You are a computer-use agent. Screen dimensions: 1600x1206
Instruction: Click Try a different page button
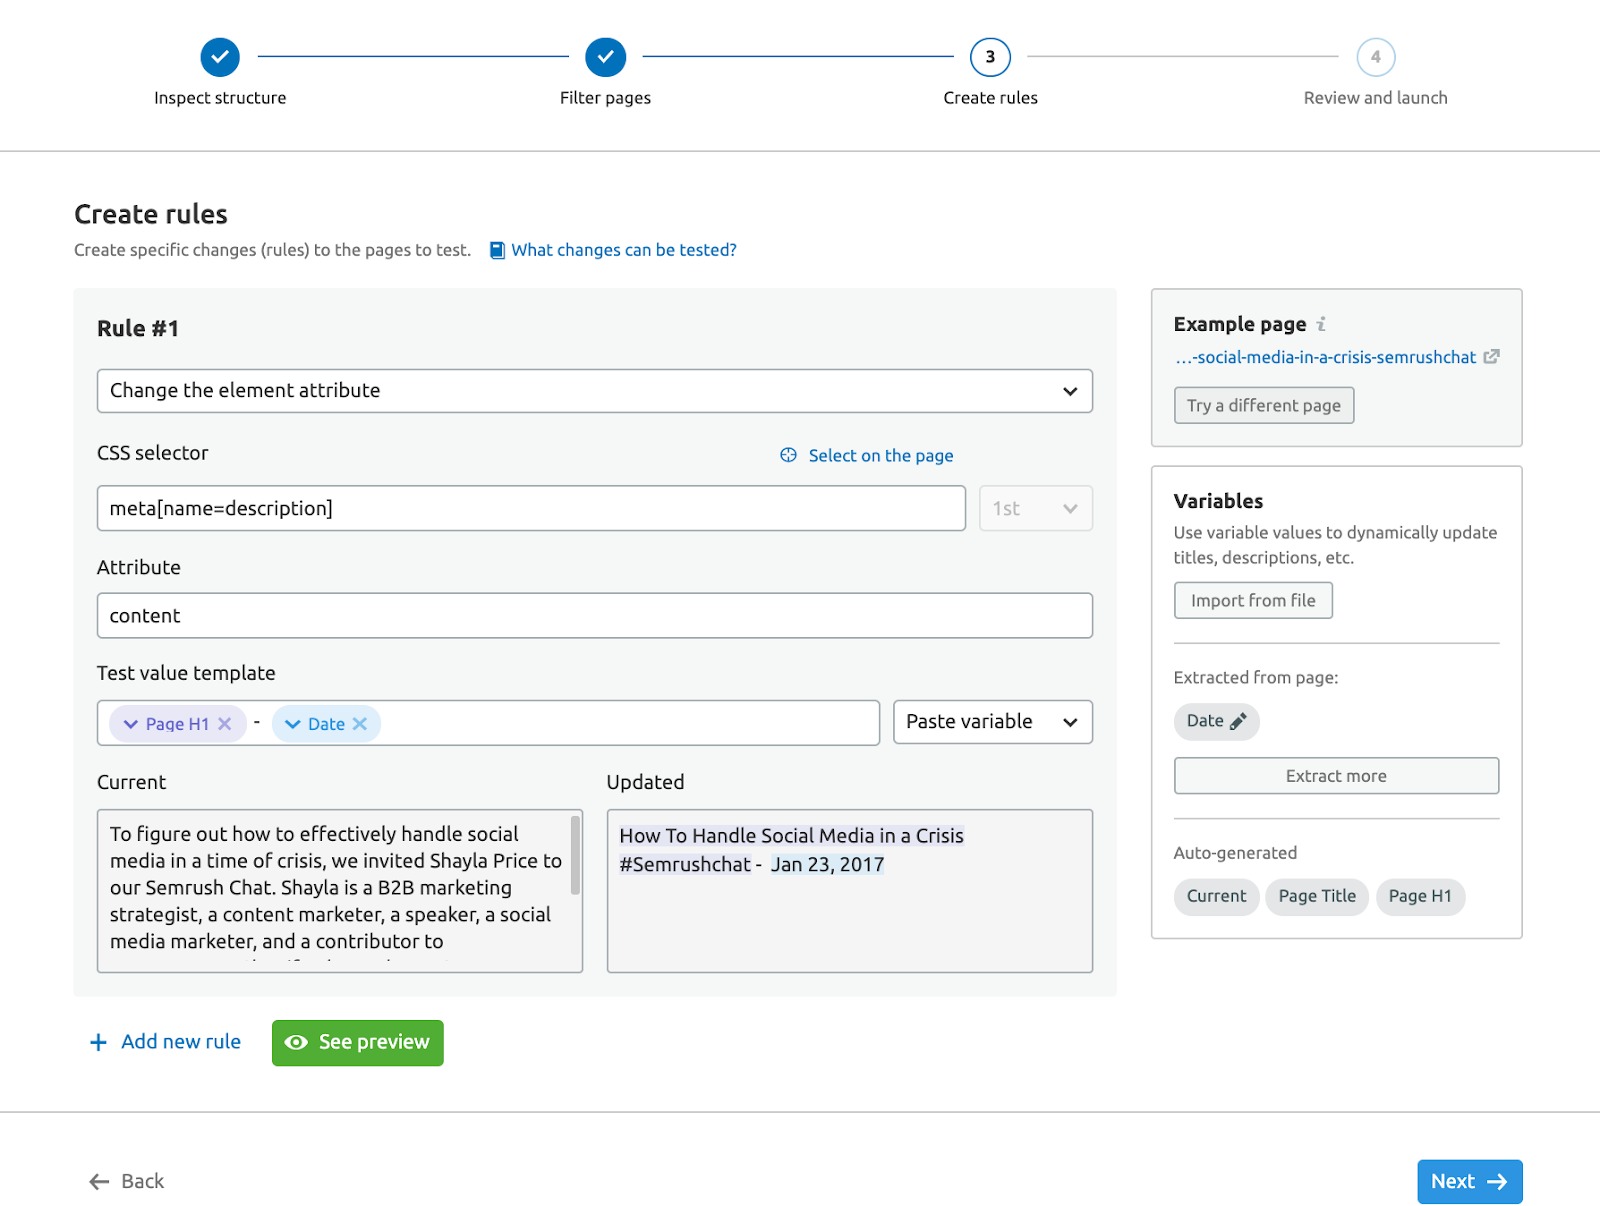(1263, 405)
